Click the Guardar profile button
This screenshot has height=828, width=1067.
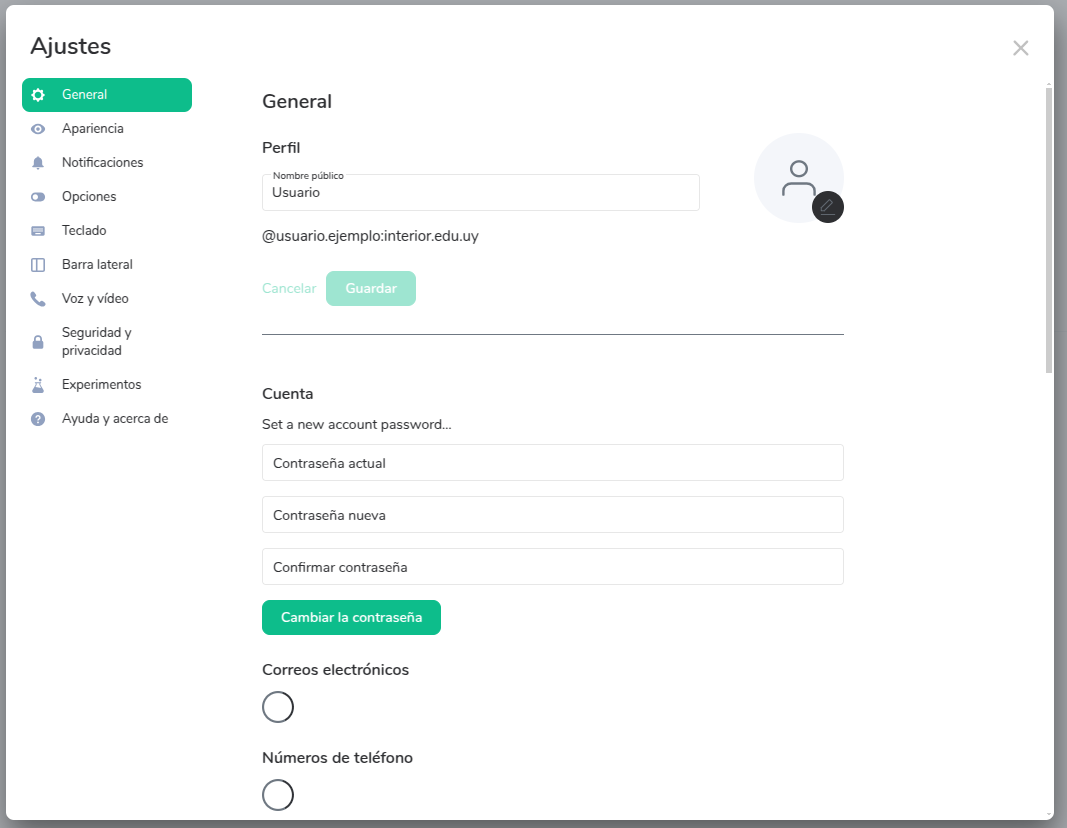click(370, 288)
